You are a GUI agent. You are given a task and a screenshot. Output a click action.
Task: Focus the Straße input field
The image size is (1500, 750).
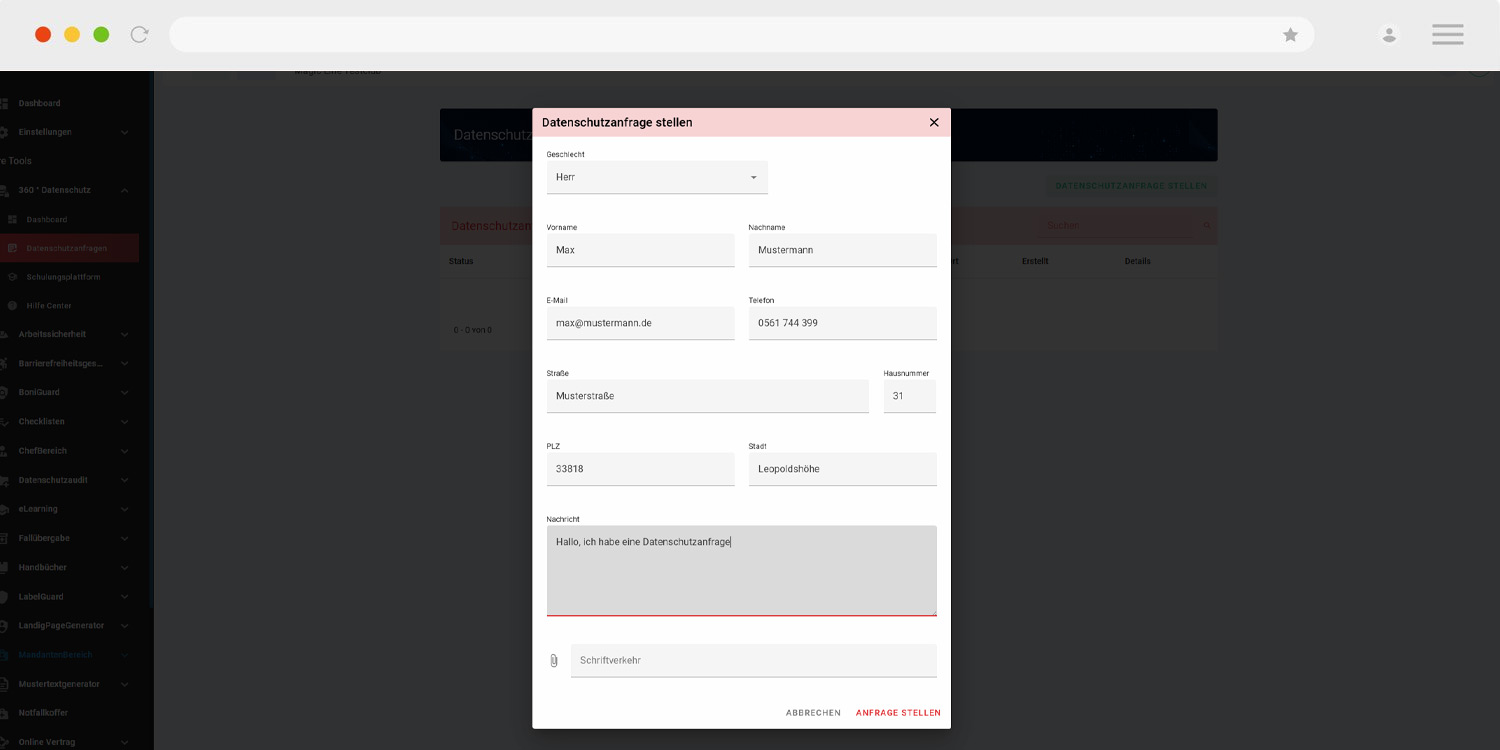pos(707,396)
